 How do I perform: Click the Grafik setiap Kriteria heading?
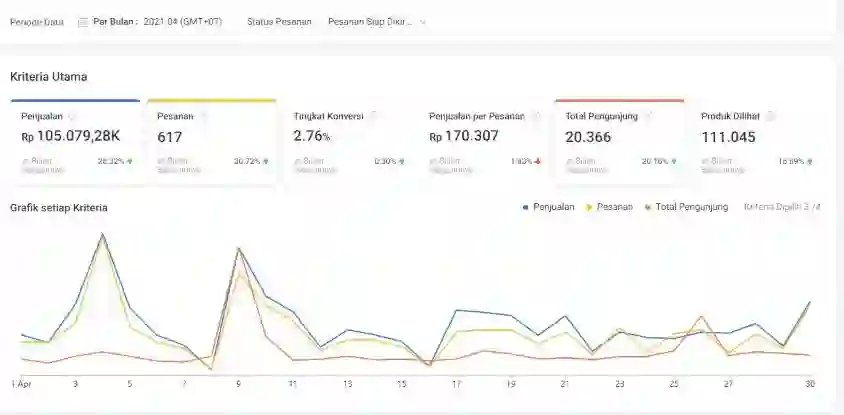point(59,208)
